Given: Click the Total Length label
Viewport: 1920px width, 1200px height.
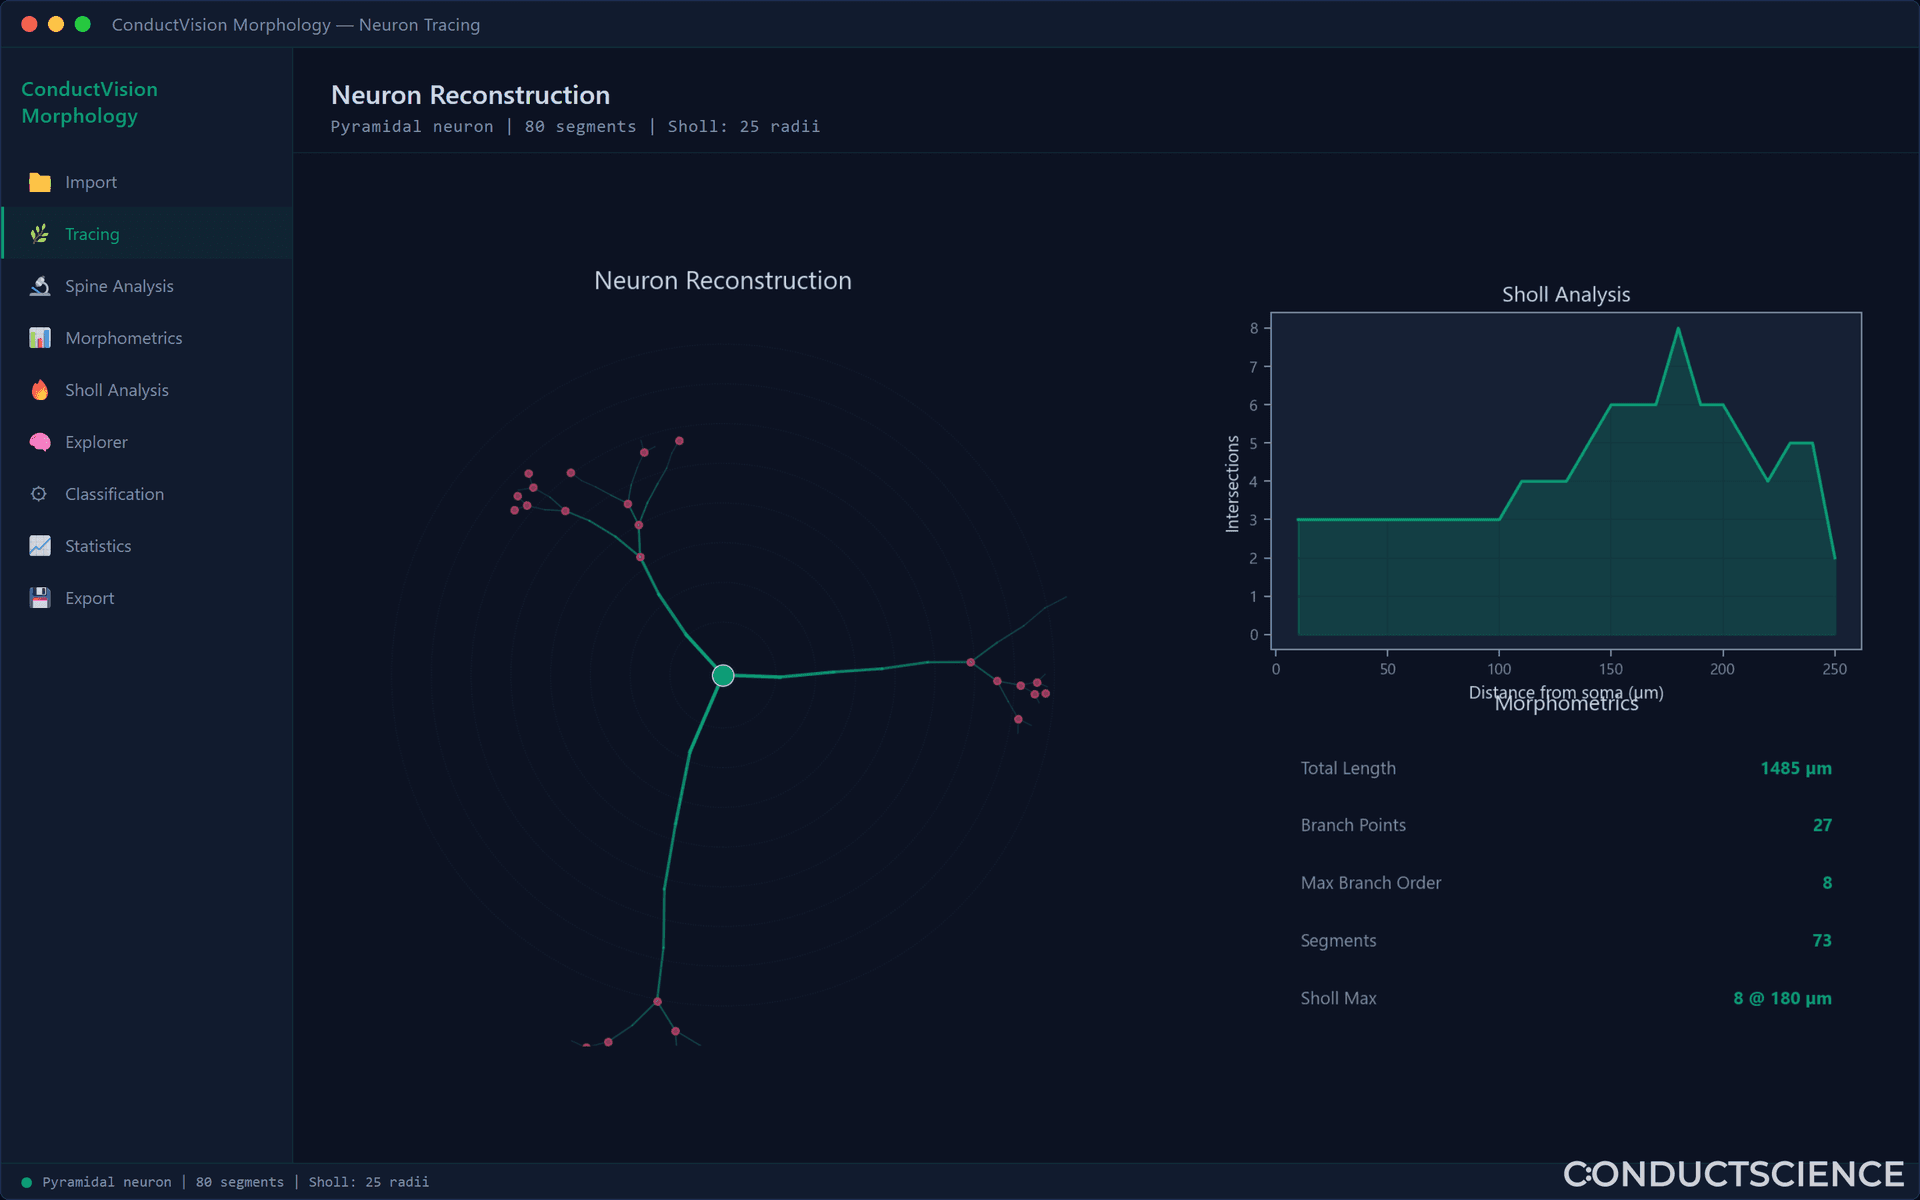Looking at the screenshot, I should click(1348, 768).
